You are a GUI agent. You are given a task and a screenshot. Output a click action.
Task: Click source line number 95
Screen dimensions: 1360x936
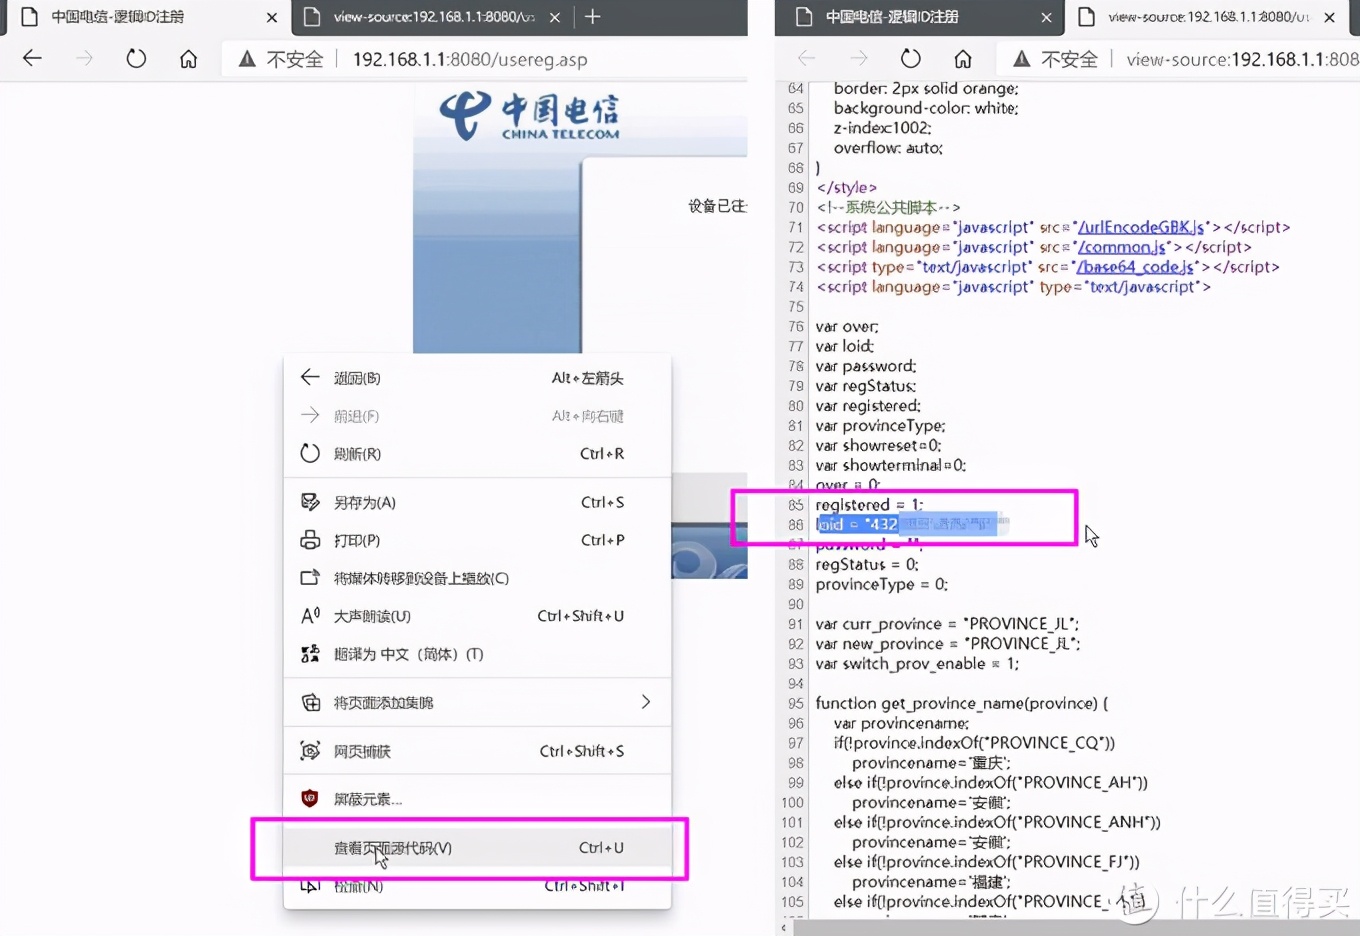point(795,703)
